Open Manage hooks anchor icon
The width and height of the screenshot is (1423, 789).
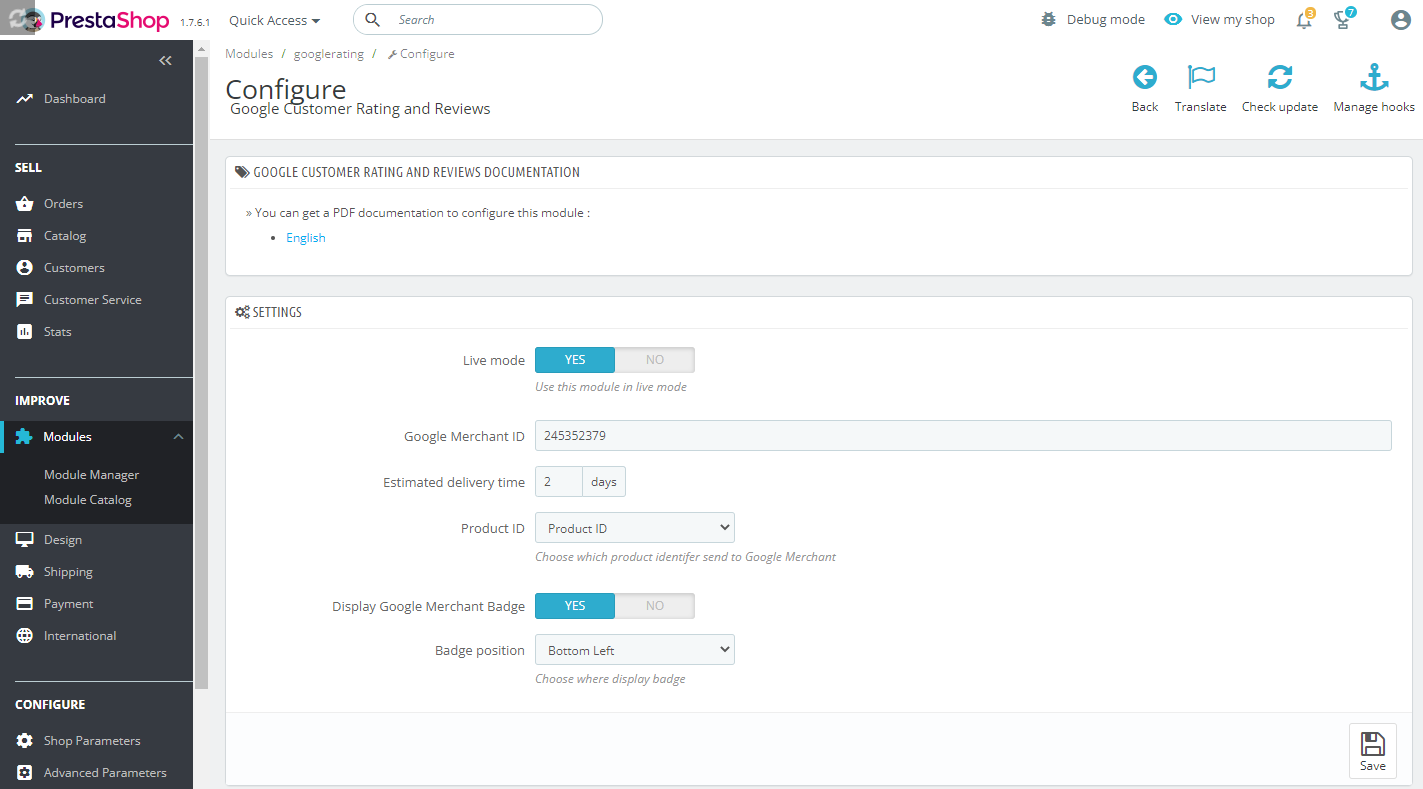(1374, 77)
